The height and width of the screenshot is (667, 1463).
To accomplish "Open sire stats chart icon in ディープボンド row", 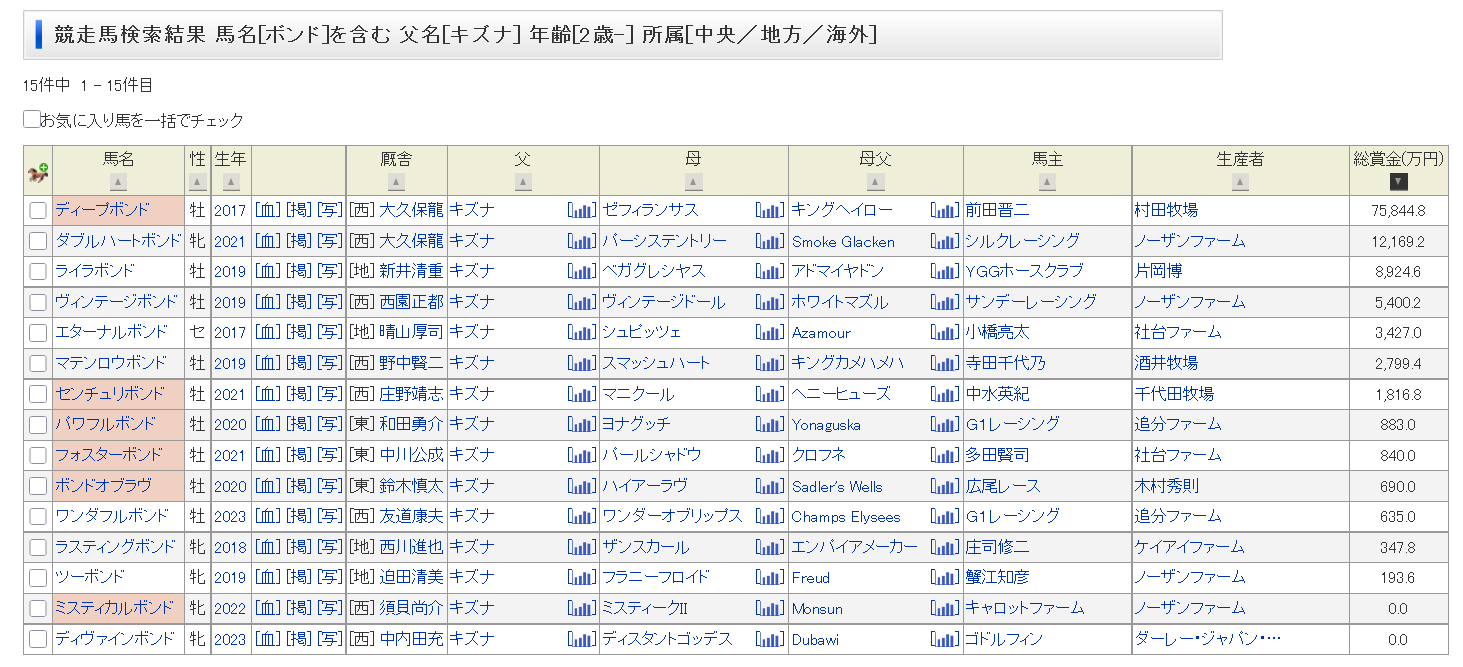I will coord(581,210).
